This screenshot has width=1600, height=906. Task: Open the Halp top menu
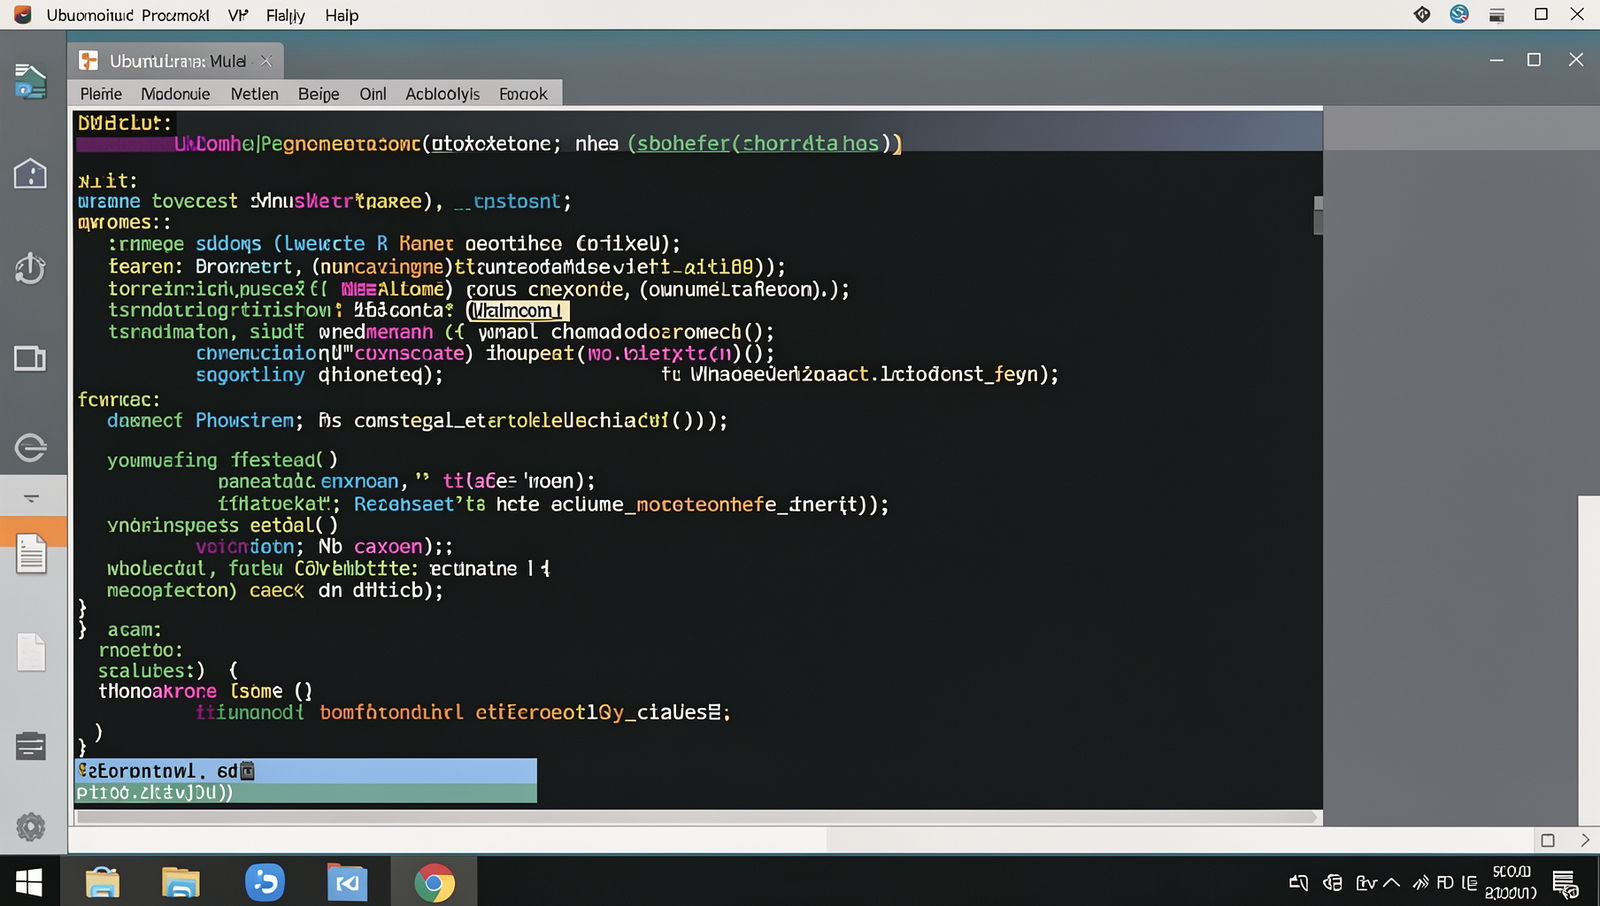pos(342,15)
